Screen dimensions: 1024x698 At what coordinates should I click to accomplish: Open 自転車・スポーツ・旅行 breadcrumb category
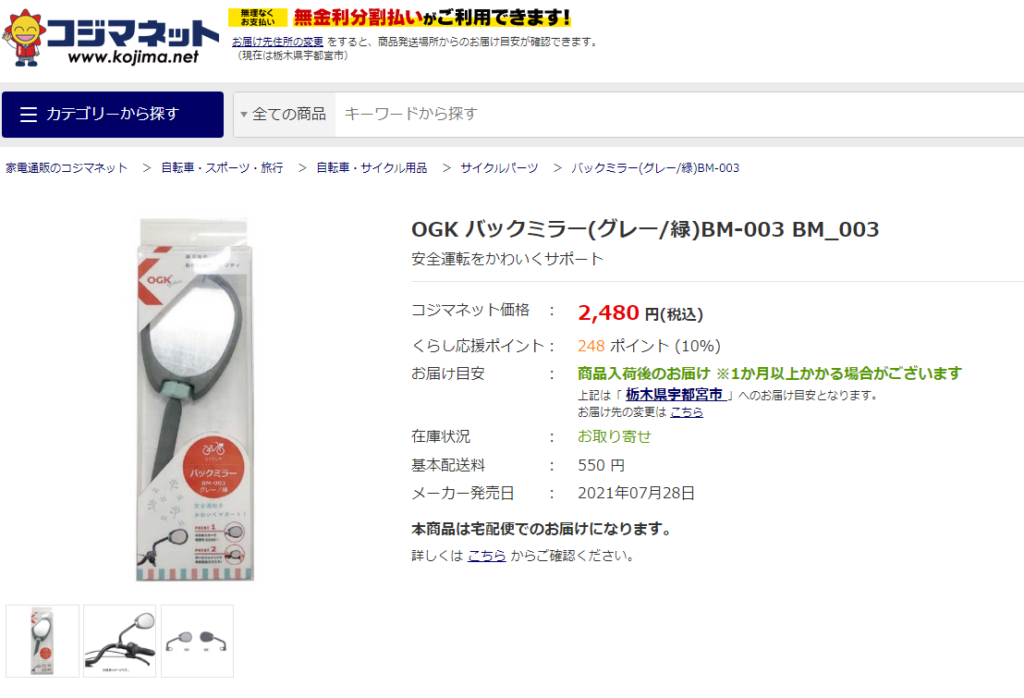point(222,168)
